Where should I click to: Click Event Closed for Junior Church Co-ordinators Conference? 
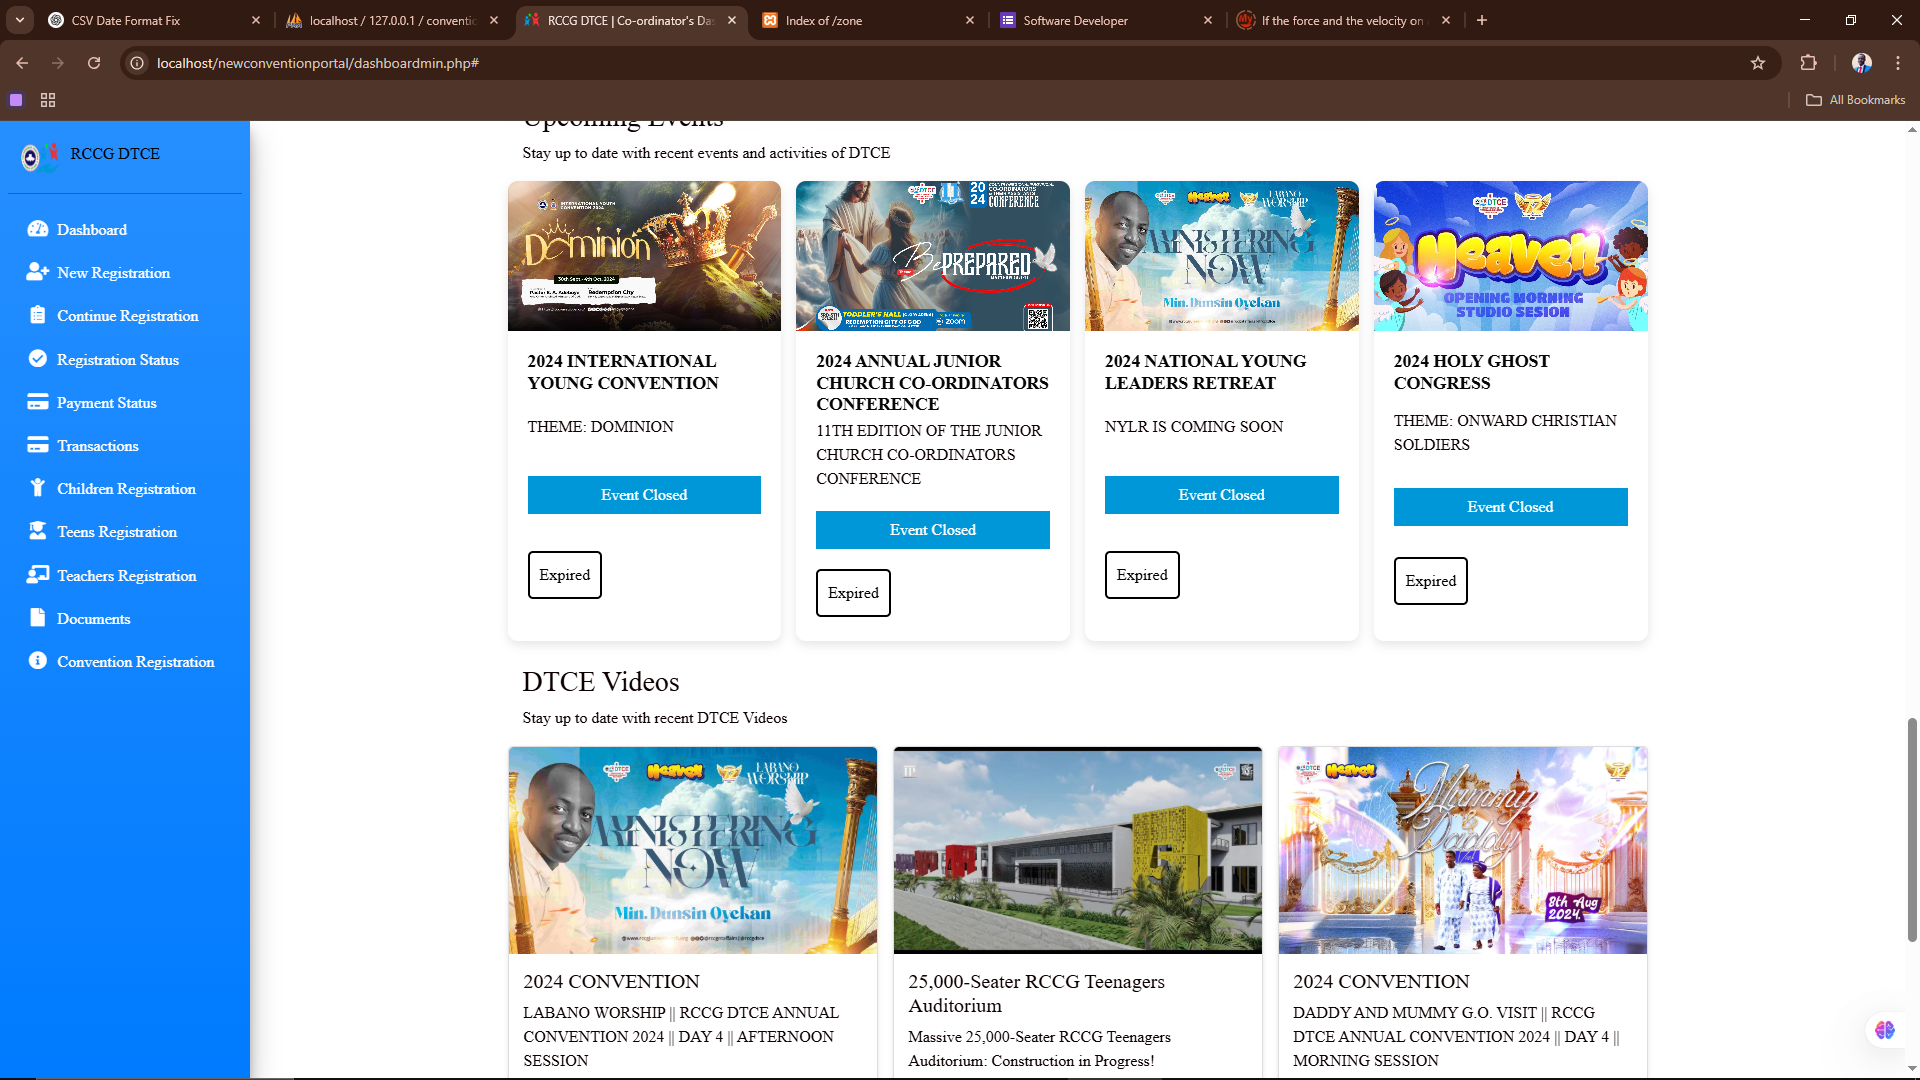tap(932, 530)
